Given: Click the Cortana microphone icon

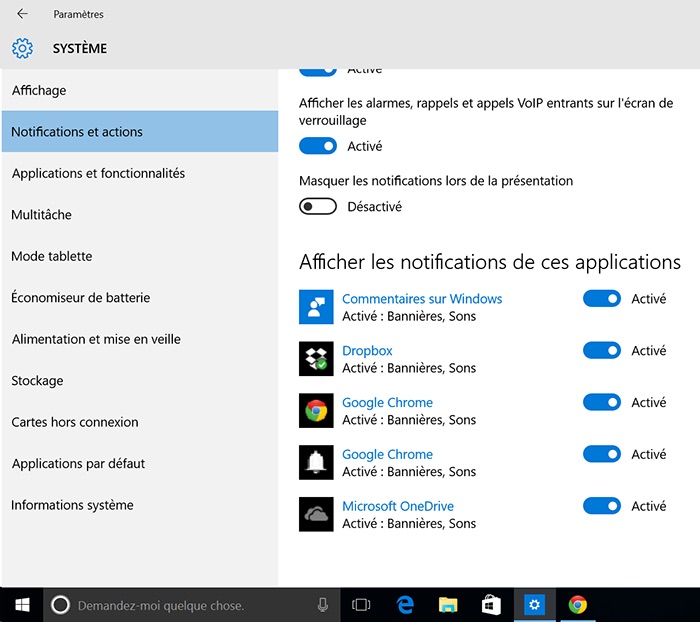Looking at the screenshot, I should tap(323, 605).
